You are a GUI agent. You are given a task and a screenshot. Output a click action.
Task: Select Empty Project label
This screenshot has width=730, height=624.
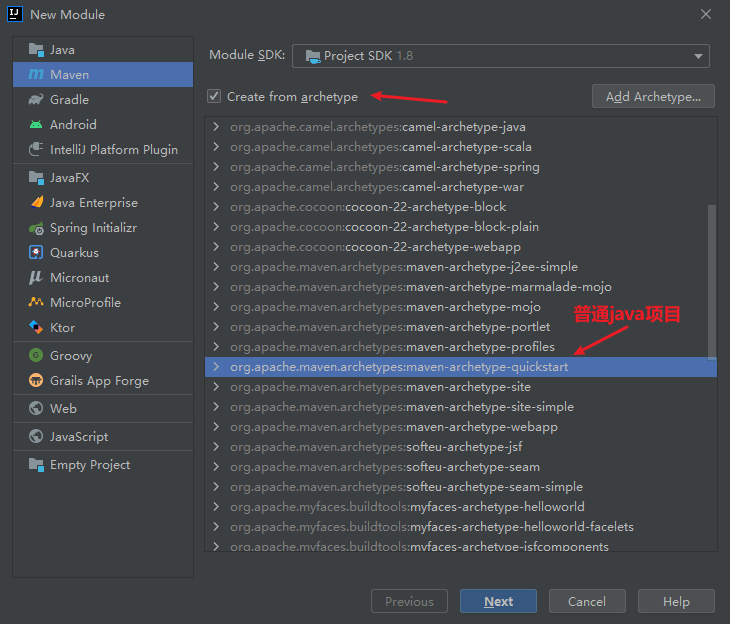coord(90,465)
